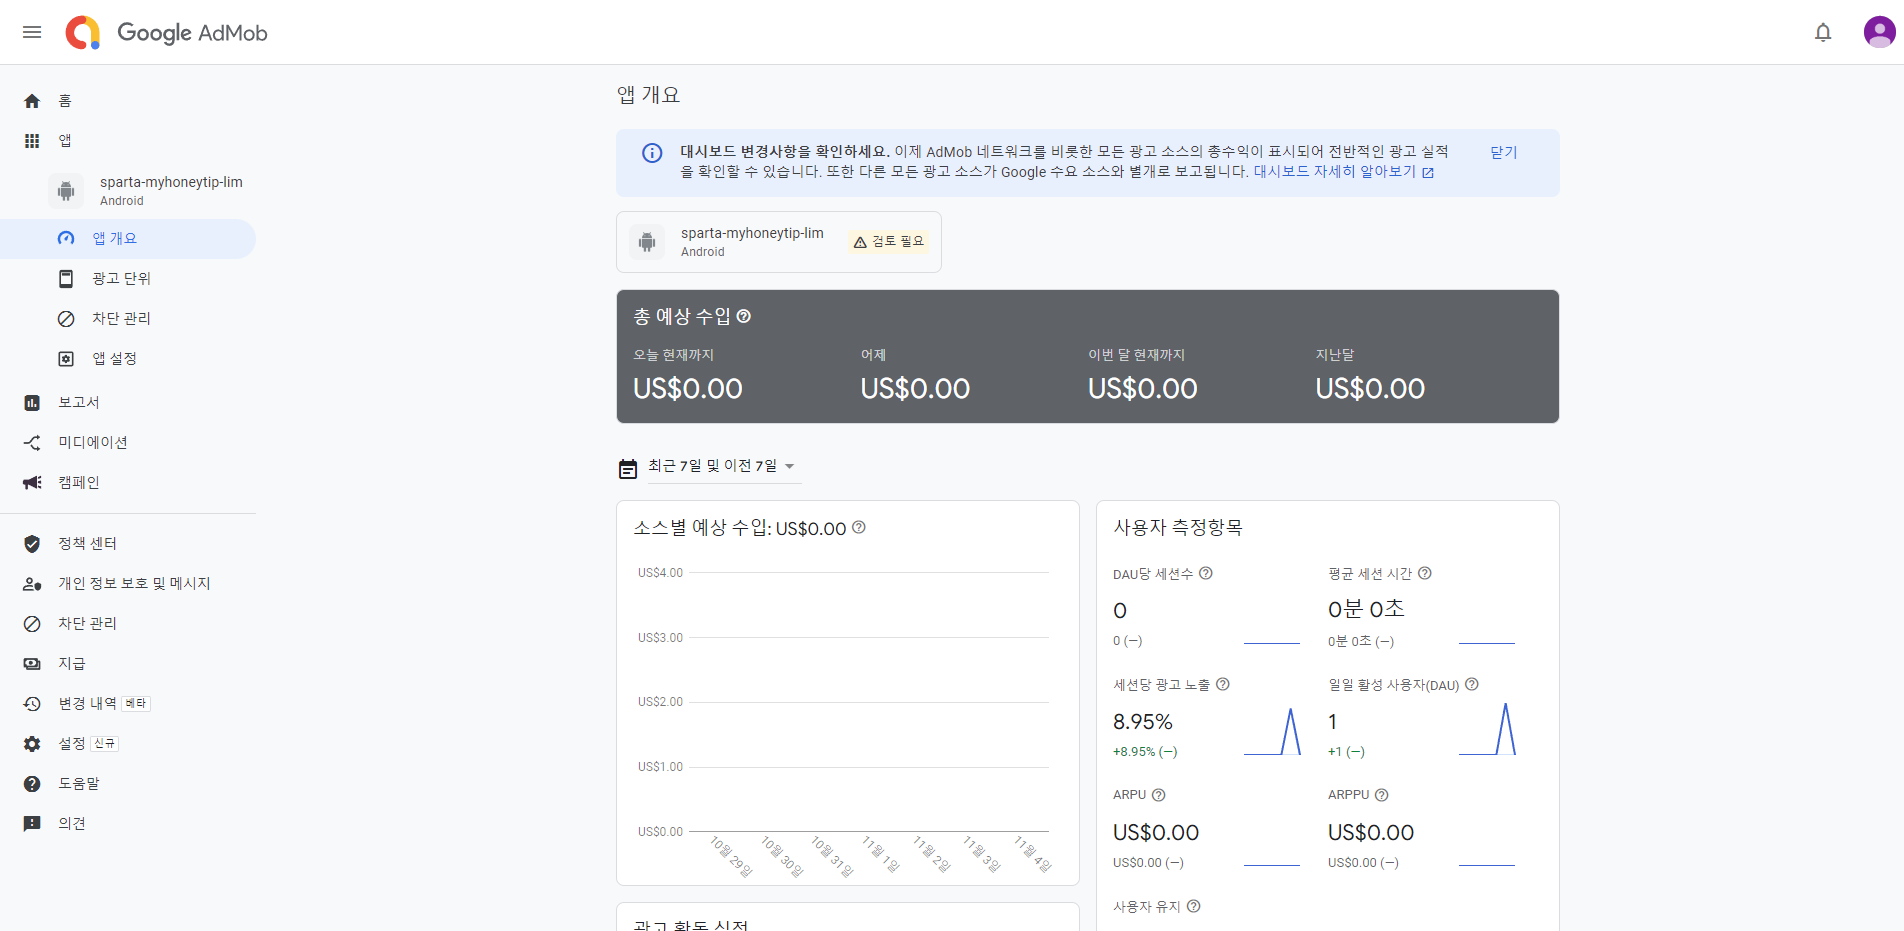Click the 오늘 현재까지 US$0.00 value
The width and height of the screenshot is (1904, 931).
click(688, 389)
